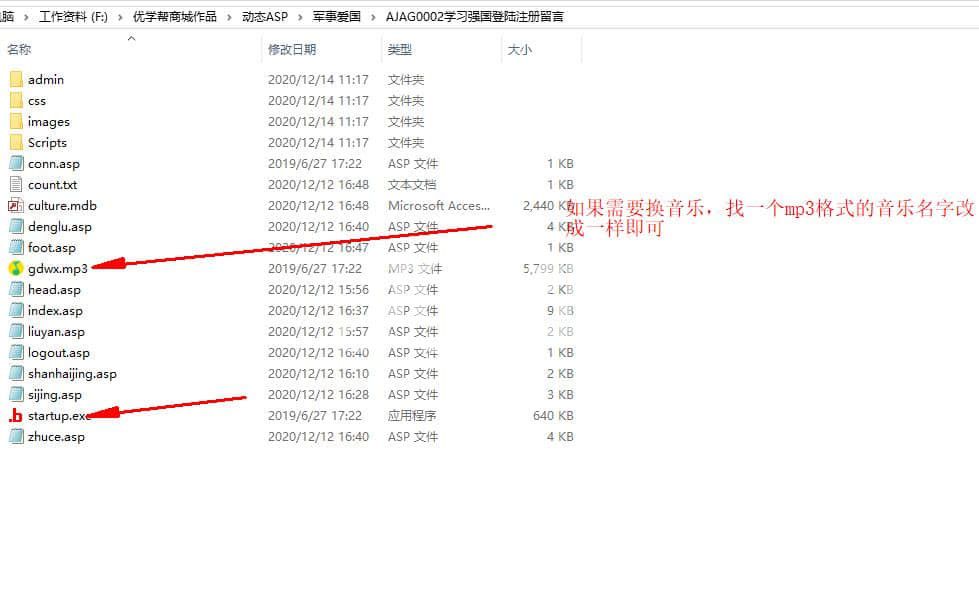Open breadcrumb arrow after 优学帮商城作品
Viewport: 979px width, 592px height.
228,16
